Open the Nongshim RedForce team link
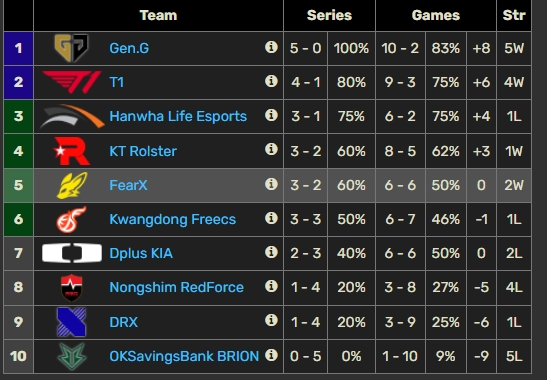Image resolution: width=547 pixels, height=380 pixels. click(x=177, y=288)
